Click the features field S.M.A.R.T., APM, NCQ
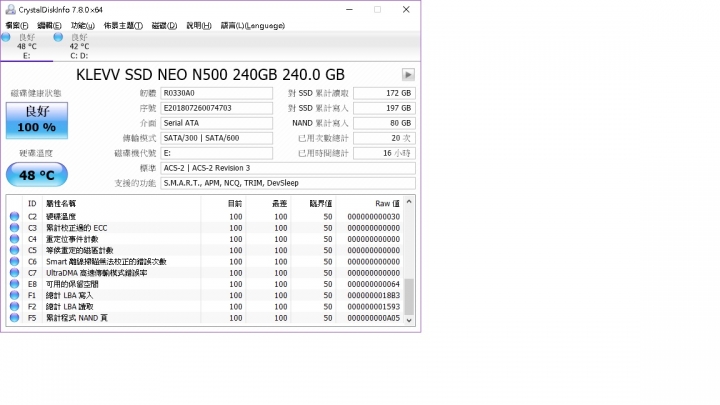Image resolution: width=720 pixels, height=405 pixels. 288,183
